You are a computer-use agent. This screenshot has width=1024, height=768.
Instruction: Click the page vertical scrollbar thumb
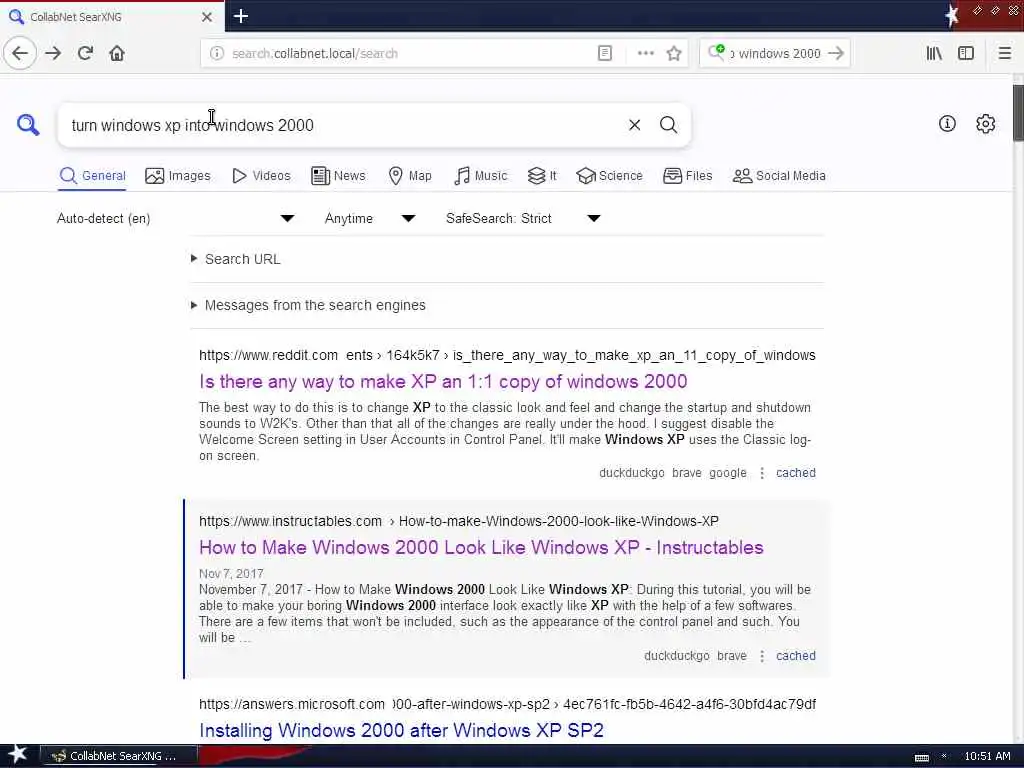coord(1018,112)
